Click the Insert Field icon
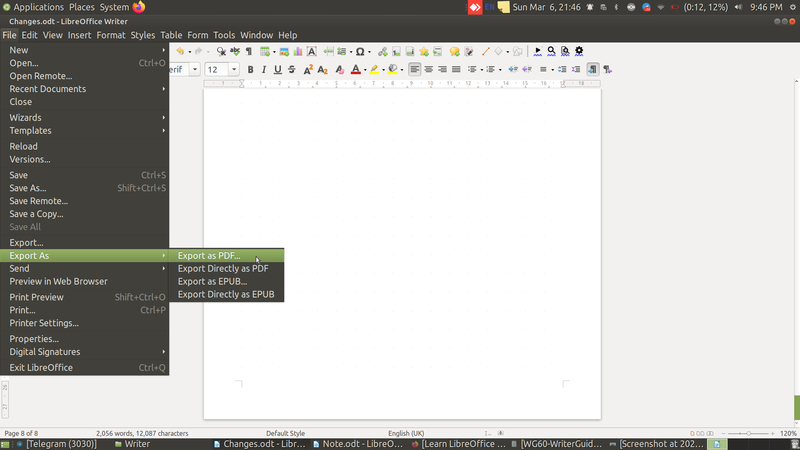This screenshot has width=800, height=450. coord(342,51)
